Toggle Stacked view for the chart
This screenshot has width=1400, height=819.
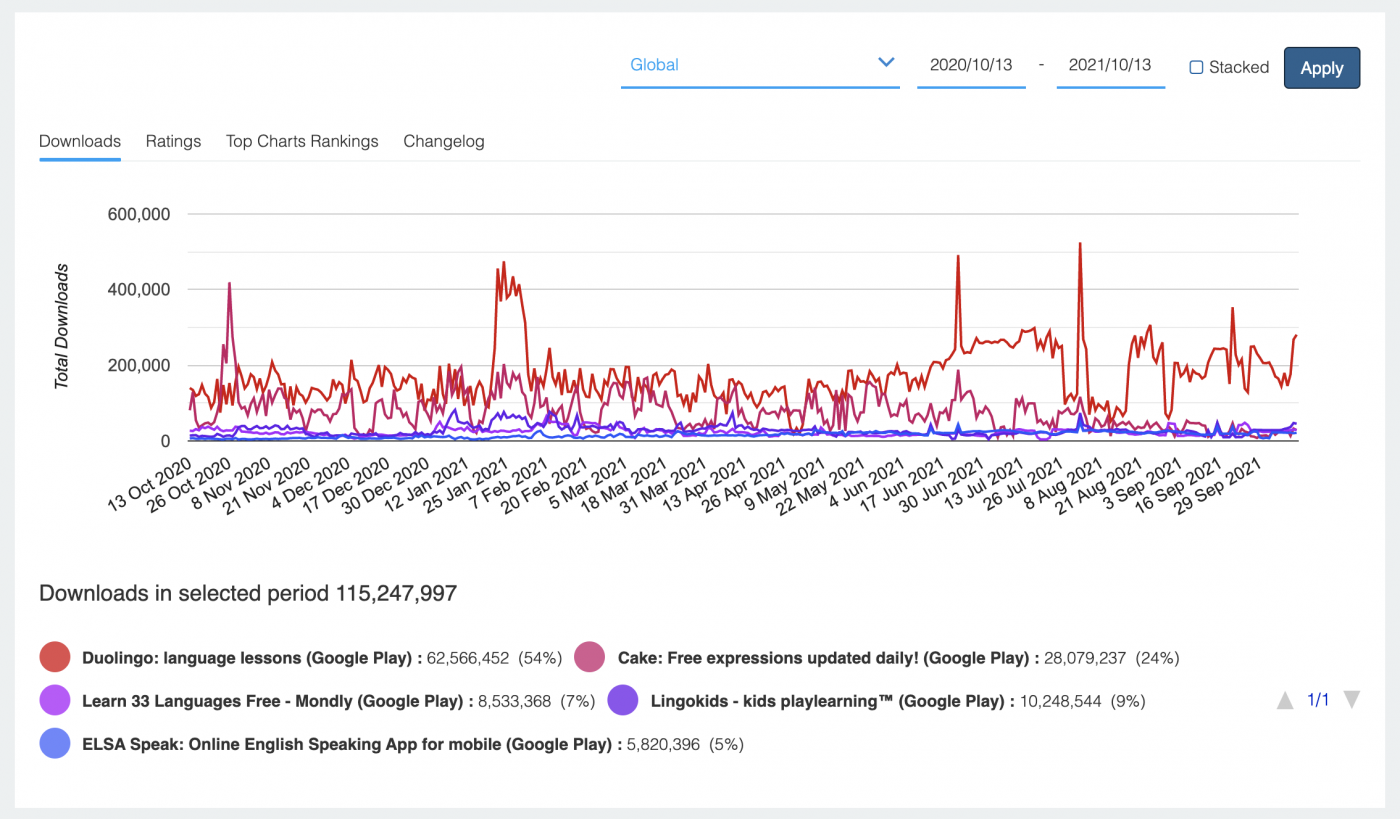tap(1196, 67)
